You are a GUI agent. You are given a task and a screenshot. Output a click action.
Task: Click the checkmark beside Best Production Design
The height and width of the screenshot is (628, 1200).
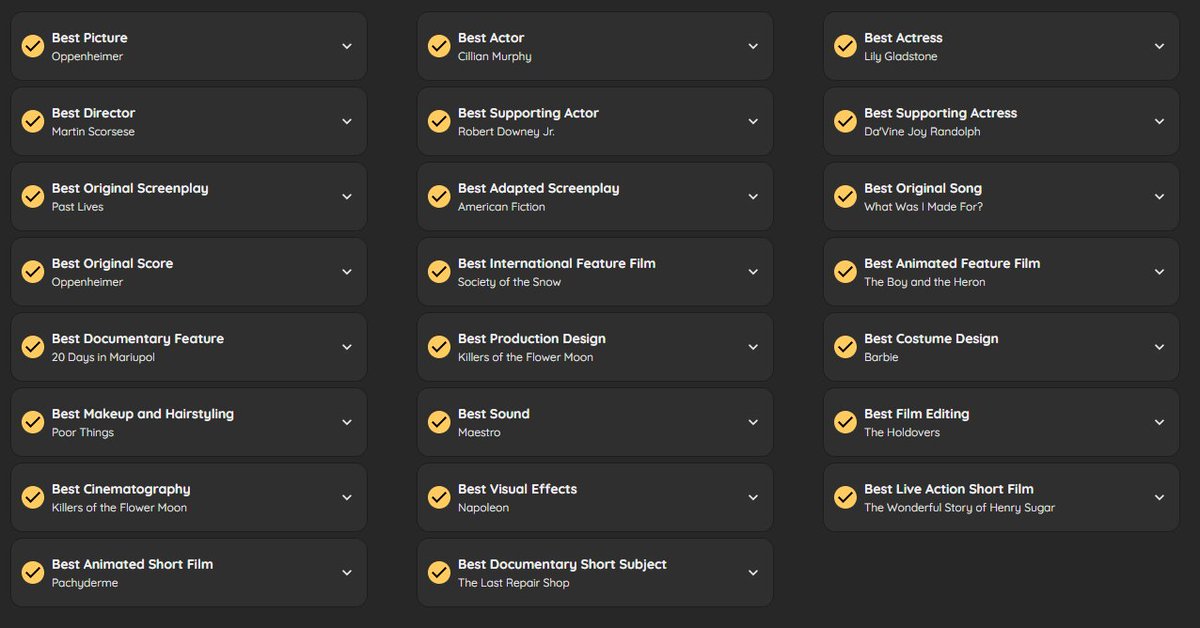pyautogui.click(x=439, y=347)
